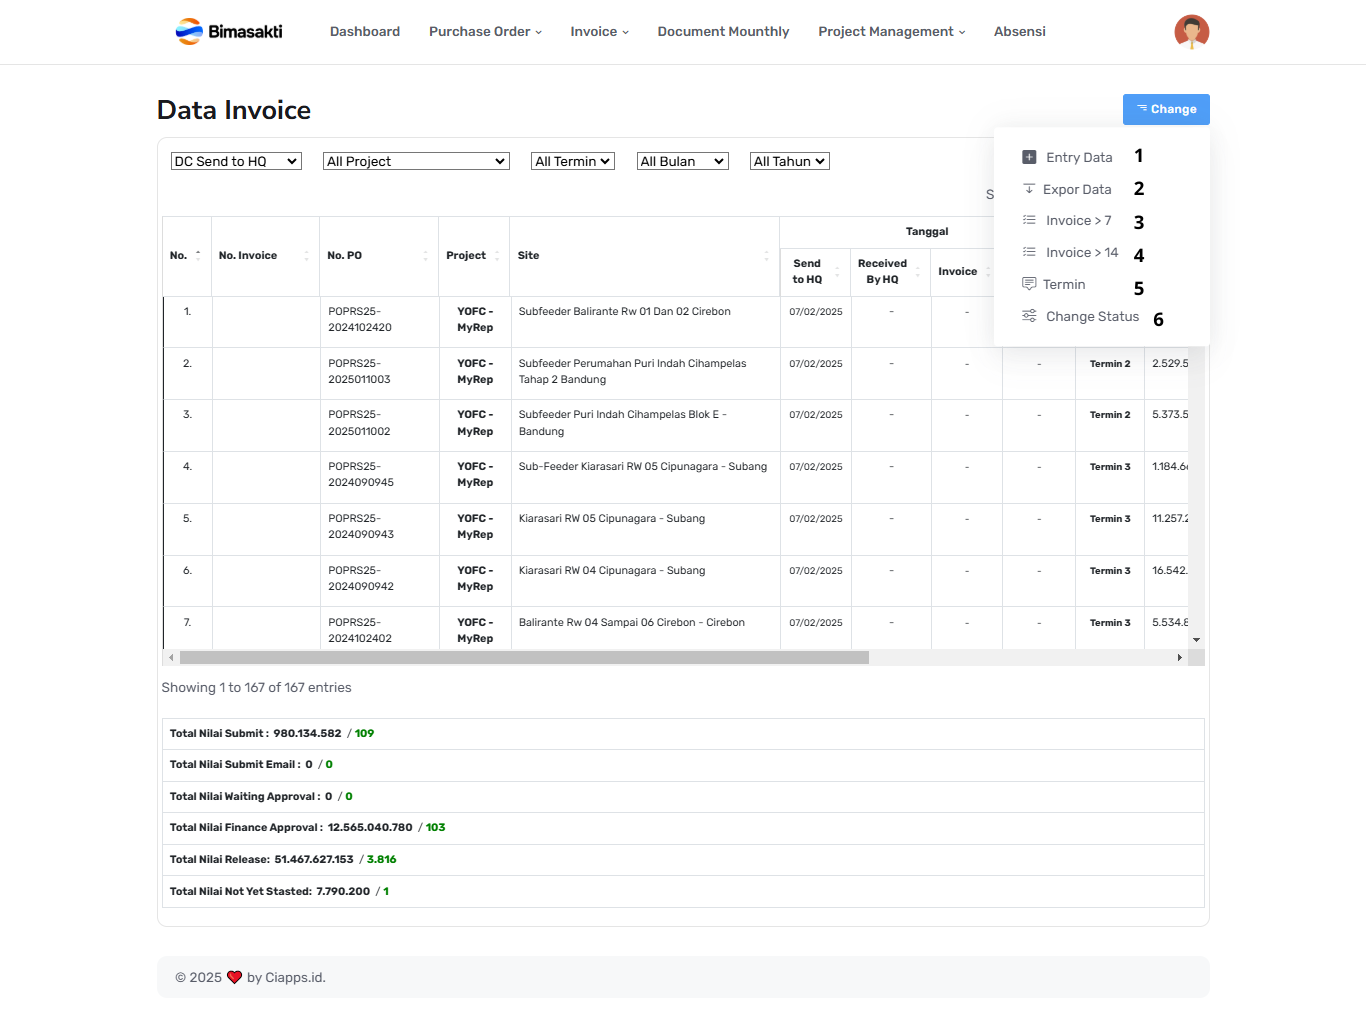Expand the All Project dropdown
The image size is (1366, 1013).
[x=416, y=161]
